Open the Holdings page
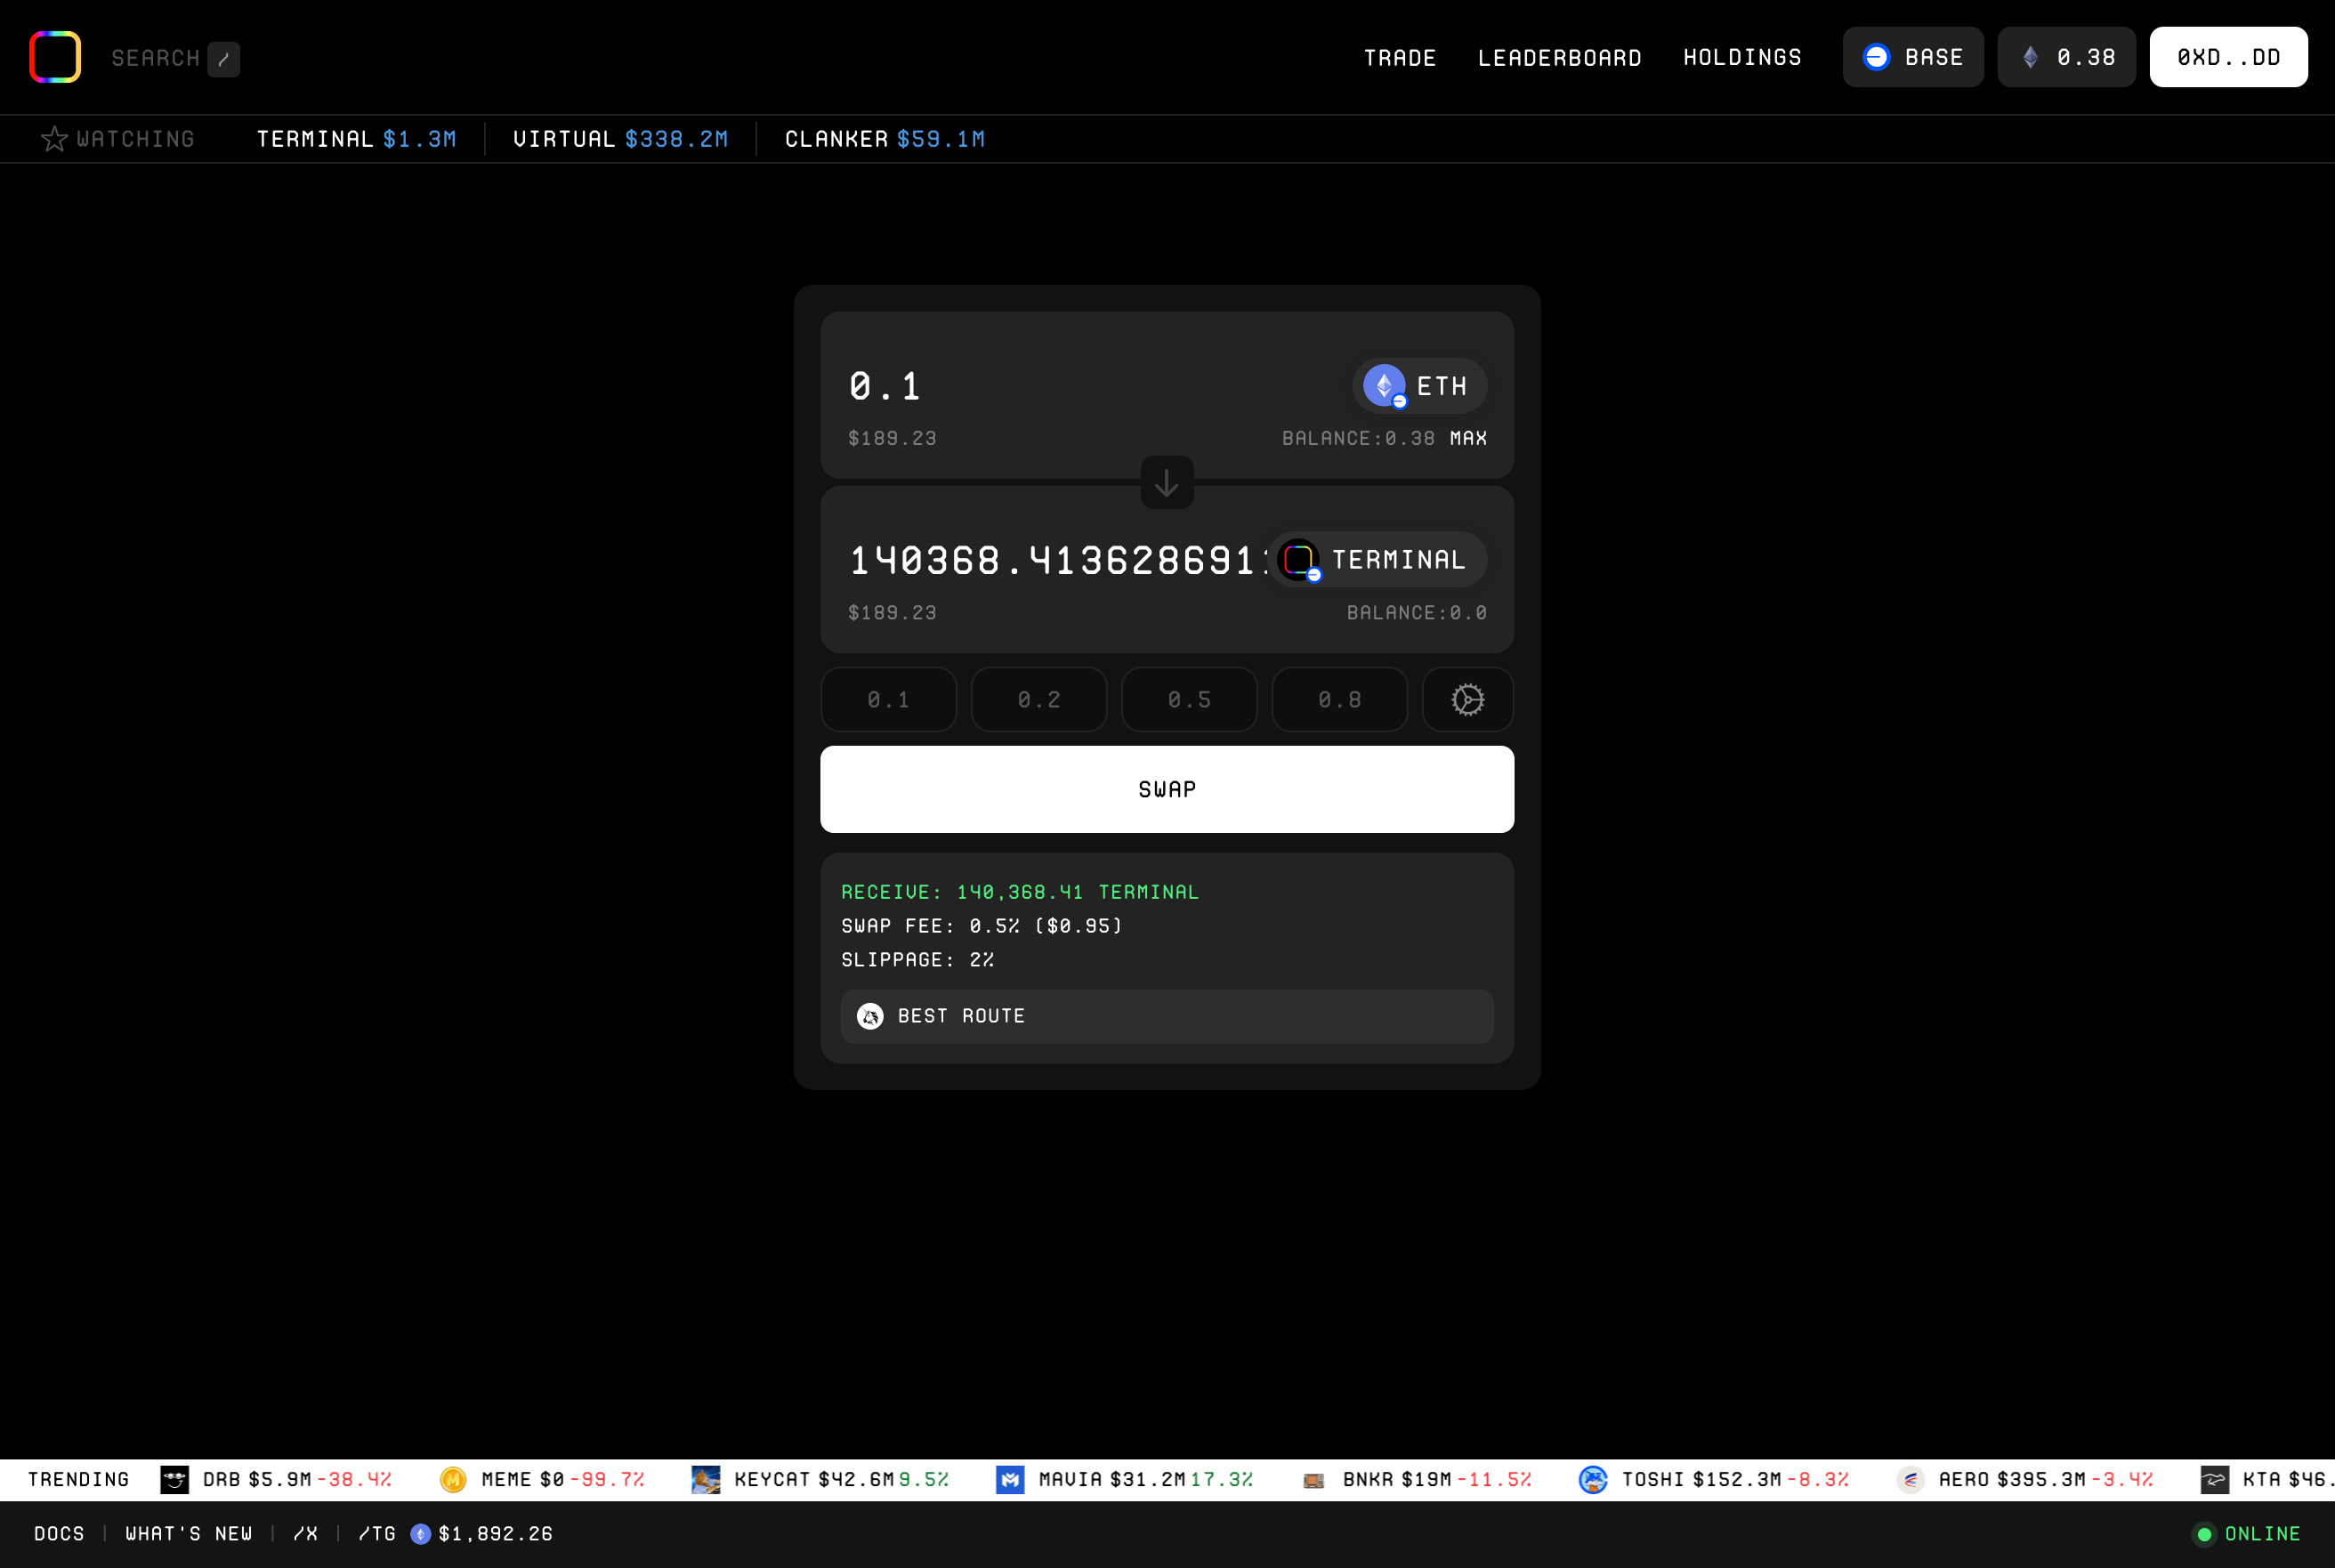The height and width of the screenshot is (1568, 2335). pos(1742,58)
